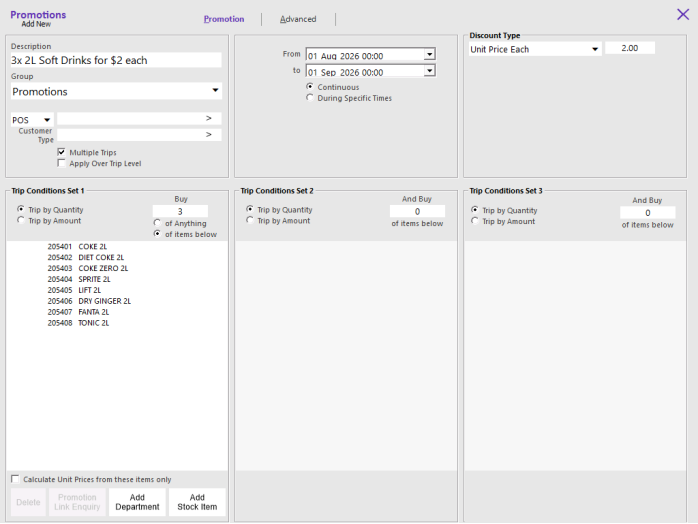The image size is (698, 524).
Task: Choose Trip by Quantity in Set 1
Action: click(21, 209)
